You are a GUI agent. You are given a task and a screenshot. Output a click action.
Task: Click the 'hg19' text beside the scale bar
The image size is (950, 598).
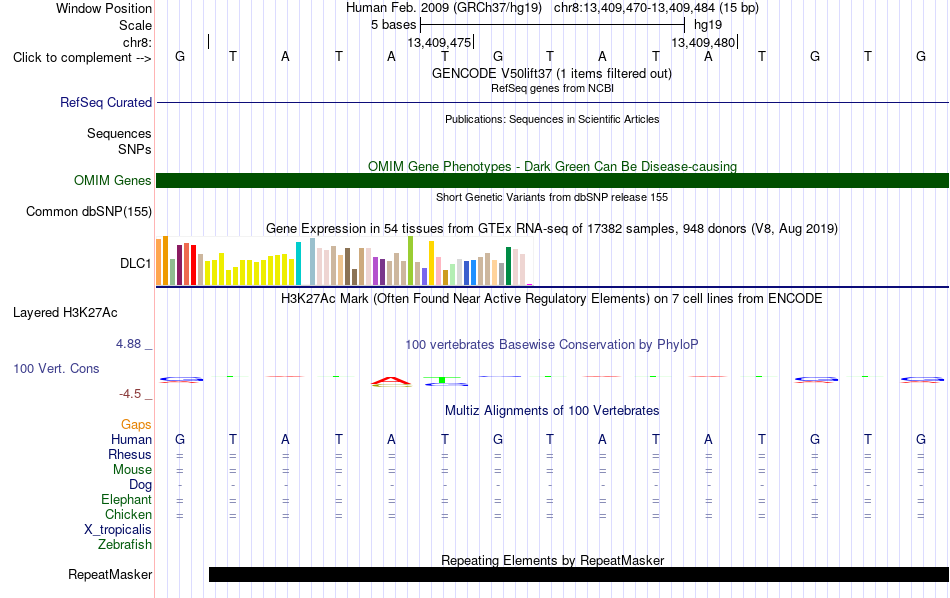[x=708, y=25]
